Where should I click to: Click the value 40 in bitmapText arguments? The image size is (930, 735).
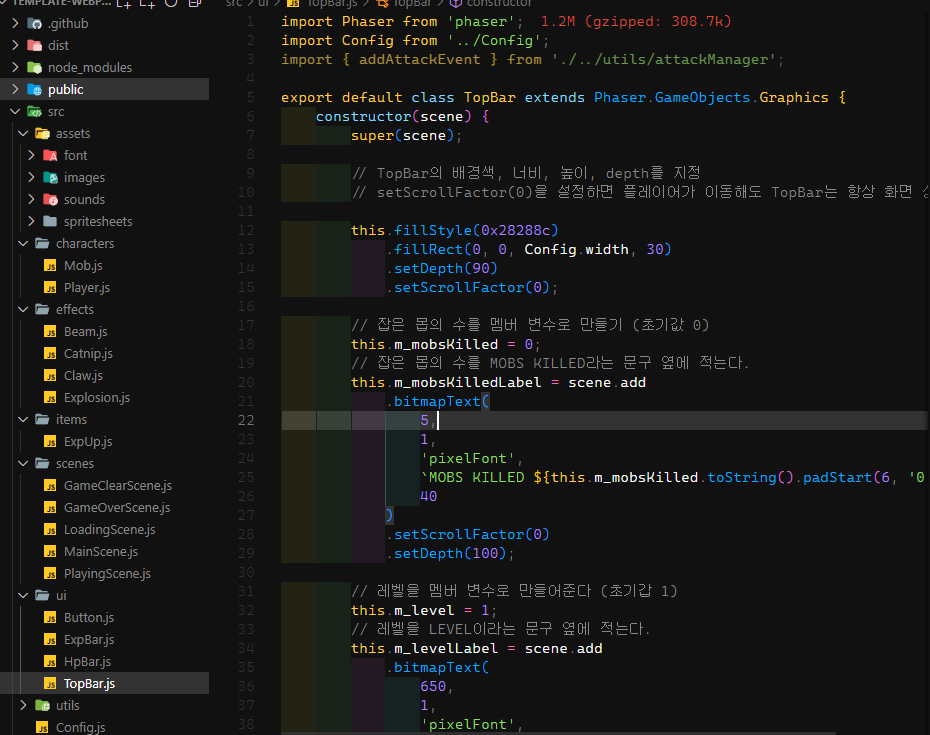[x=429, y=496]
